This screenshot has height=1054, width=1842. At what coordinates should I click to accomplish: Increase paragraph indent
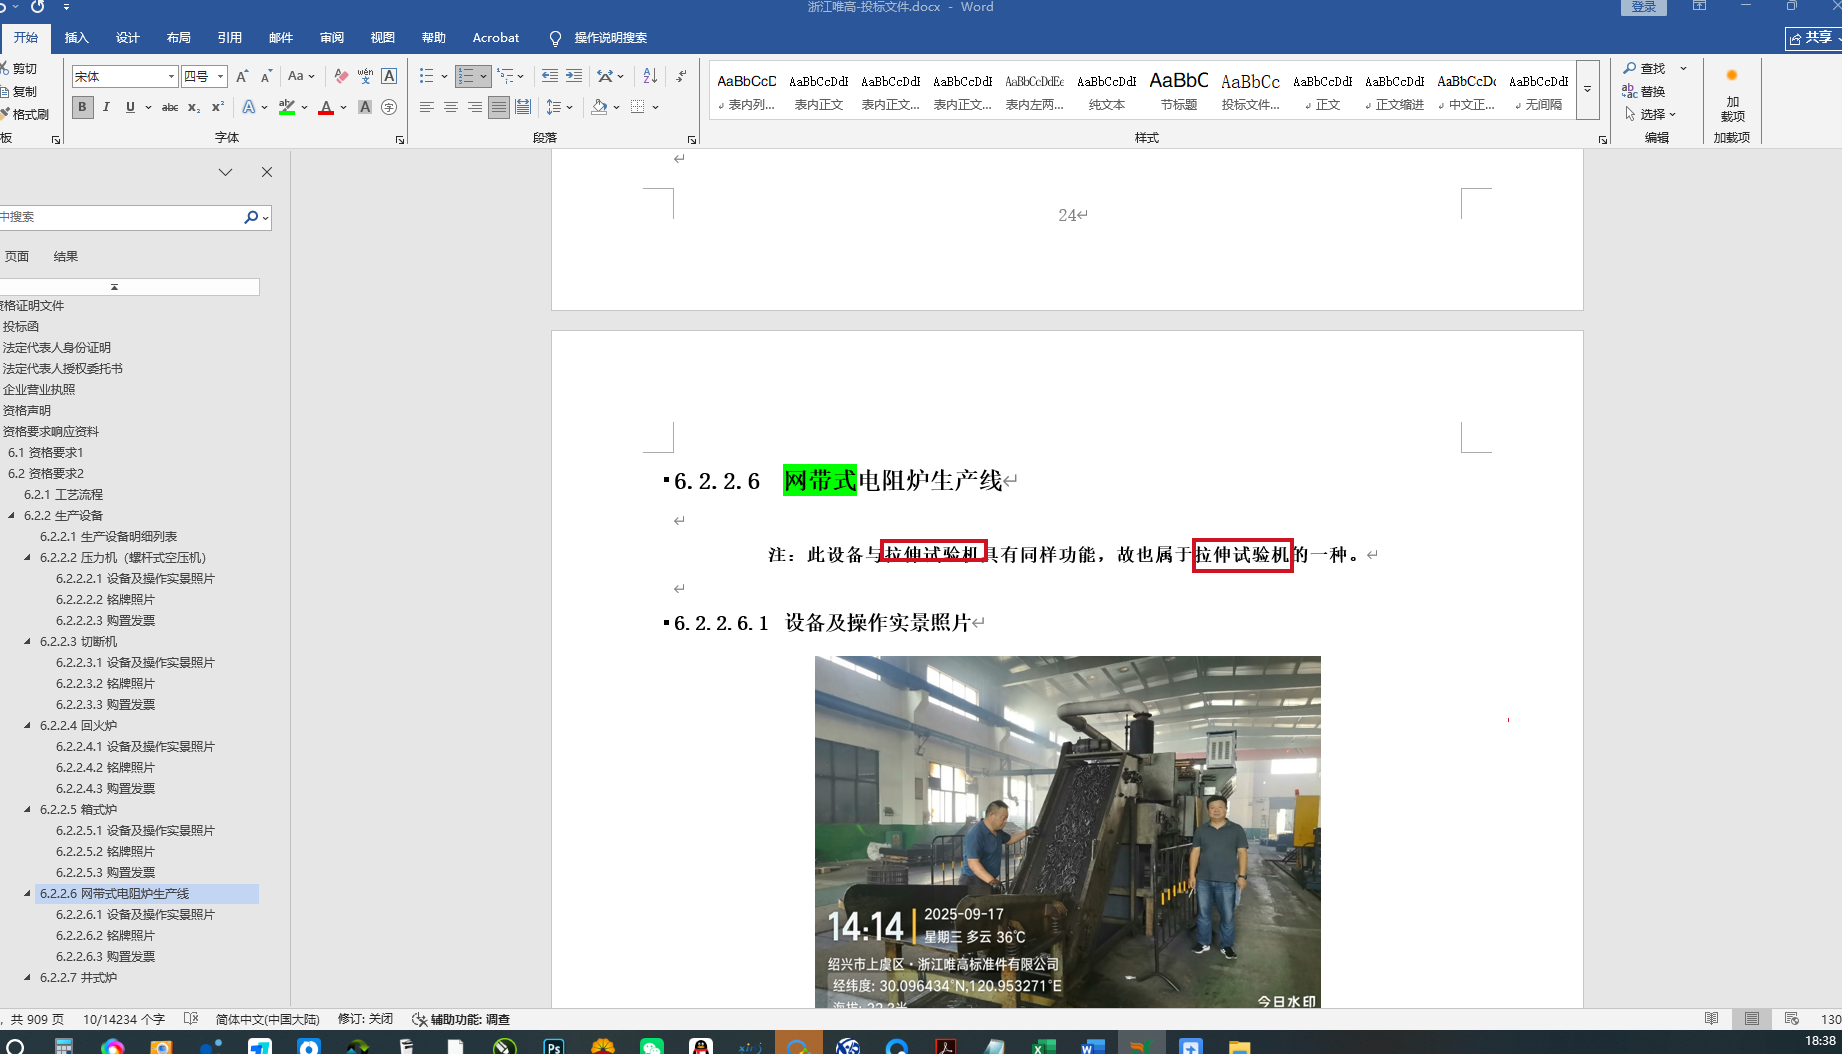(x=574, y=76)
